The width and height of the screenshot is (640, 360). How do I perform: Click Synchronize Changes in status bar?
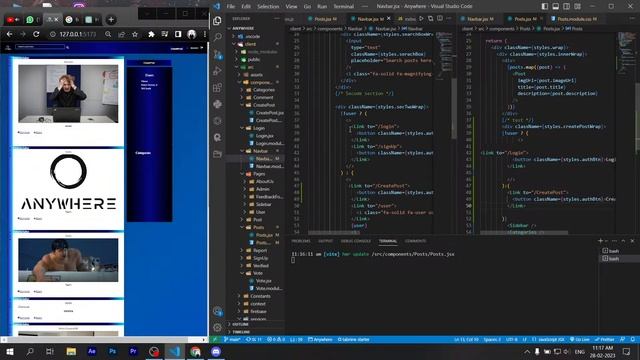(253, 339)
